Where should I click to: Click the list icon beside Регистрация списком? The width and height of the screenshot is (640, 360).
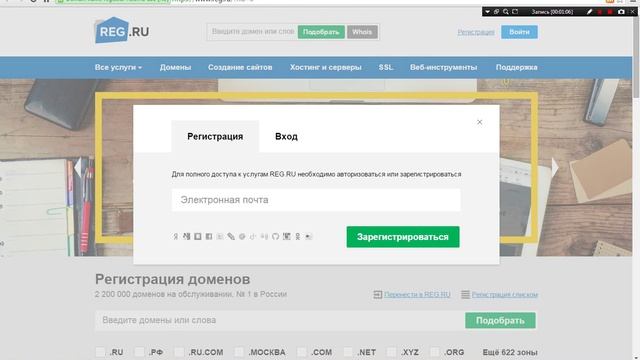click(x=465, y=294)
